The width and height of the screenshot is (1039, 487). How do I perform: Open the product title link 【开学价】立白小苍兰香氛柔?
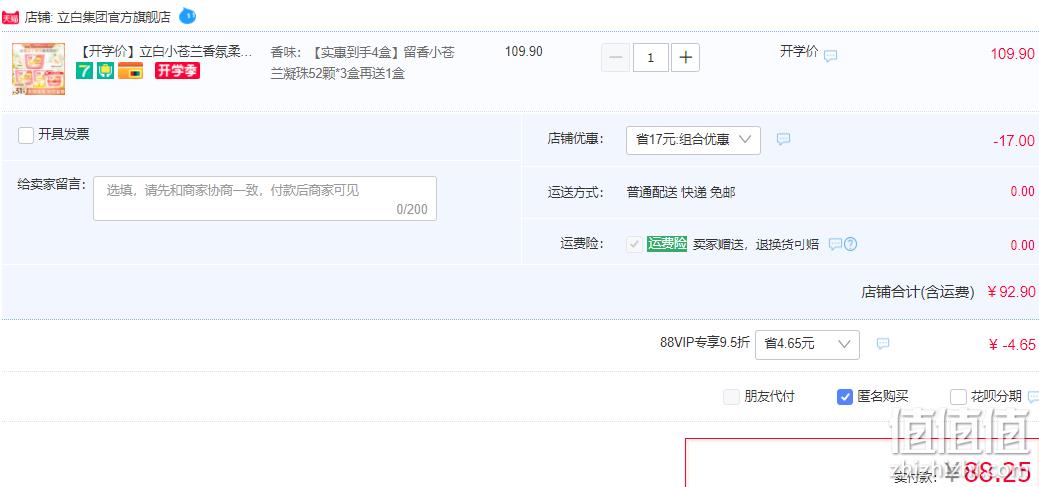165,52
